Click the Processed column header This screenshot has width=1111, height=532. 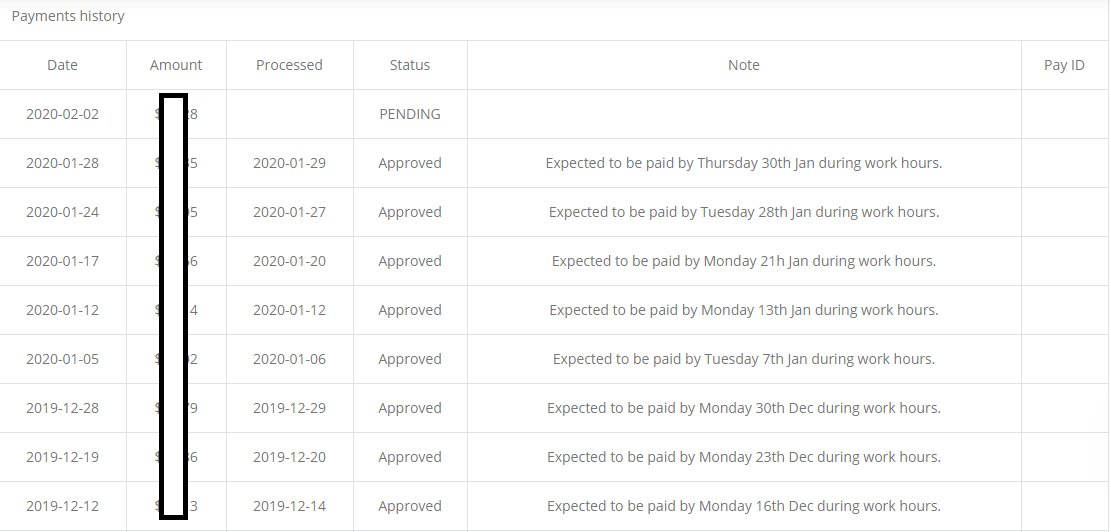coord(289,65)
